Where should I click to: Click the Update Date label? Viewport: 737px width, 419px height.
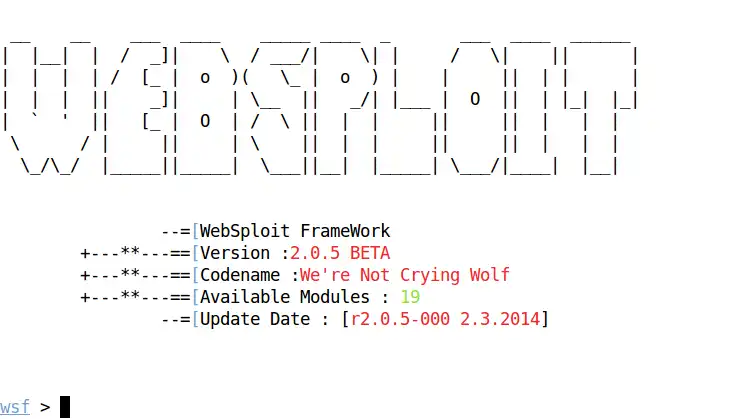[x=265, y=319]
